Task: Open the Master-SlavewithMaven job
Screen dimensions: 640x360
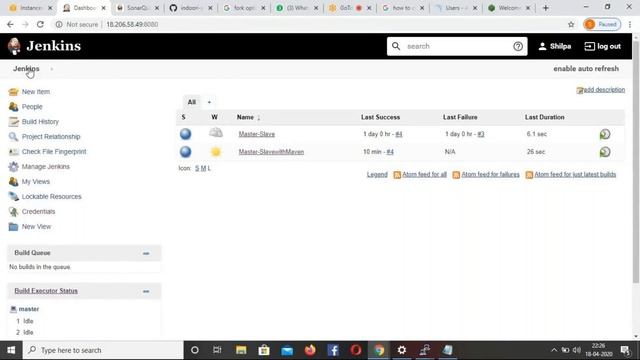Action: pos(271,152)
